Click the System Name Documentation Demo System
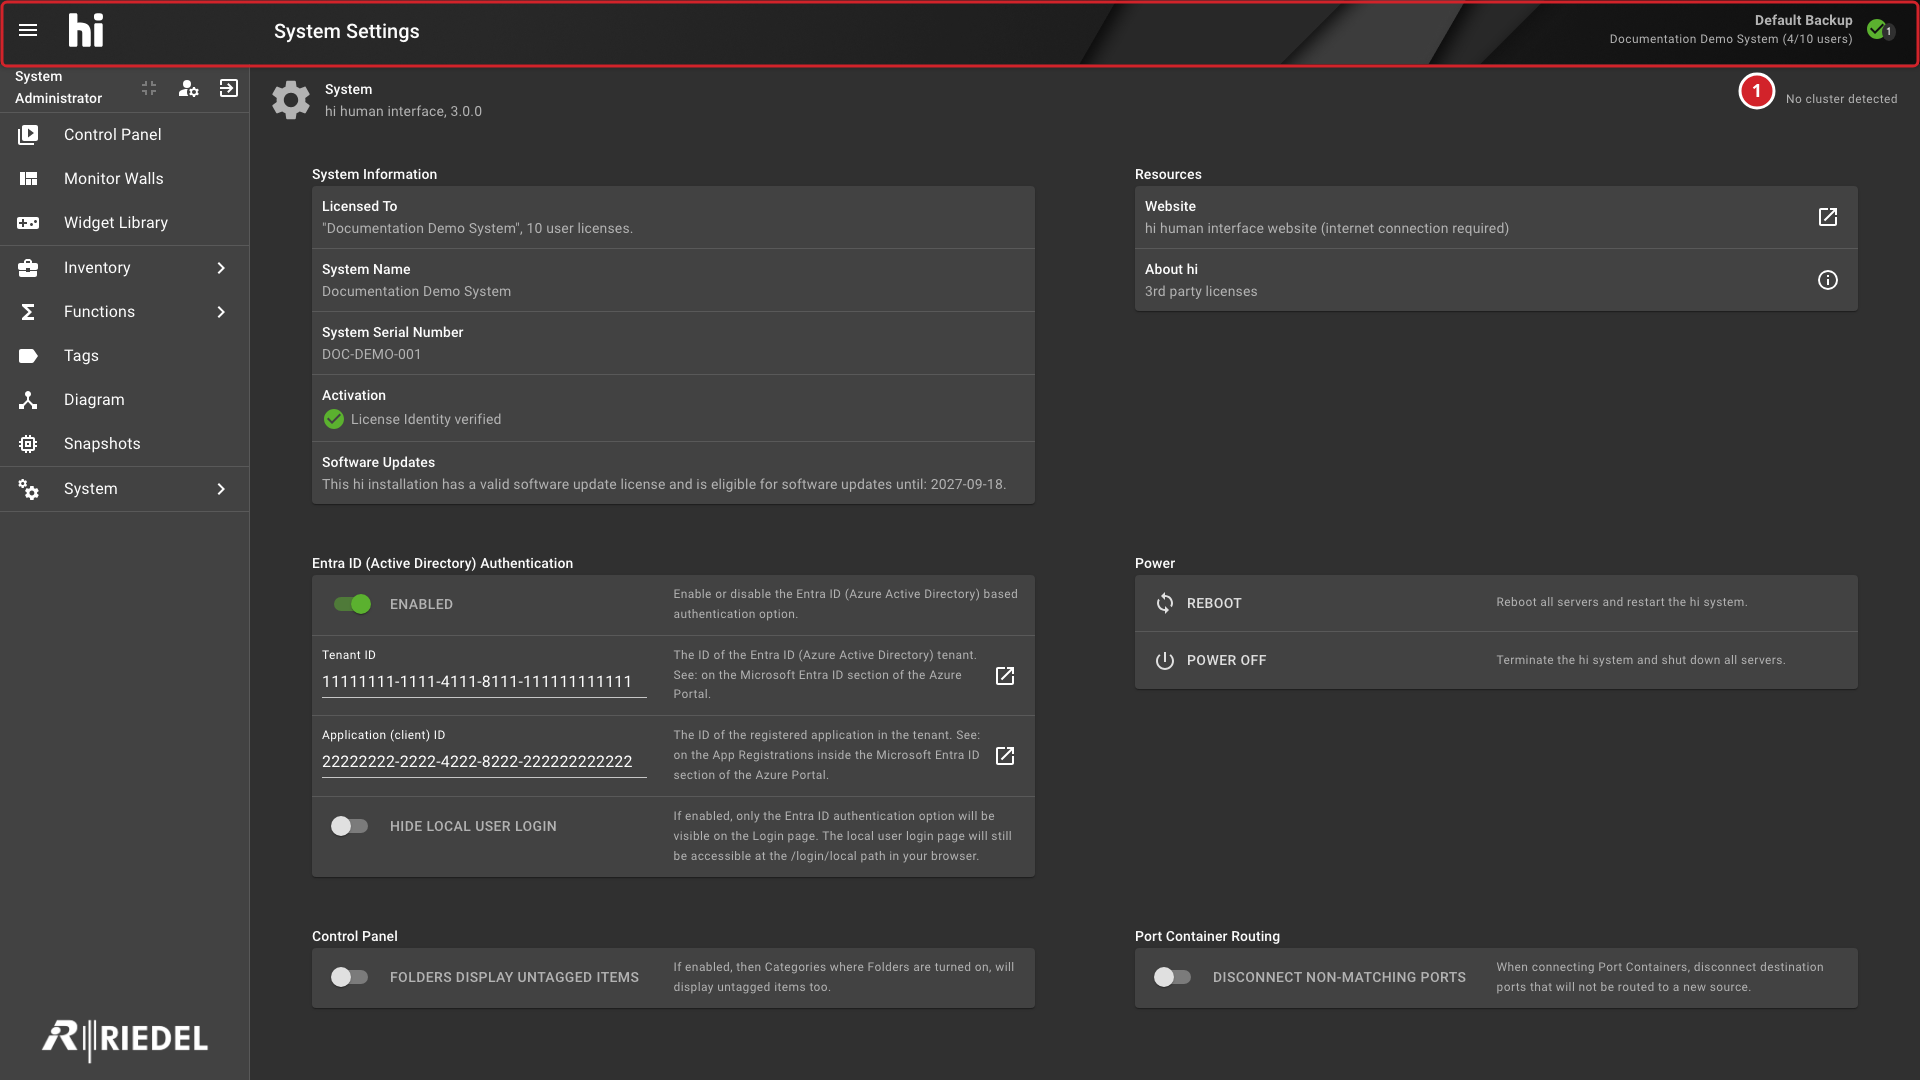The height and width of the screenshot is (1080, 1920). tap(416, 292)
